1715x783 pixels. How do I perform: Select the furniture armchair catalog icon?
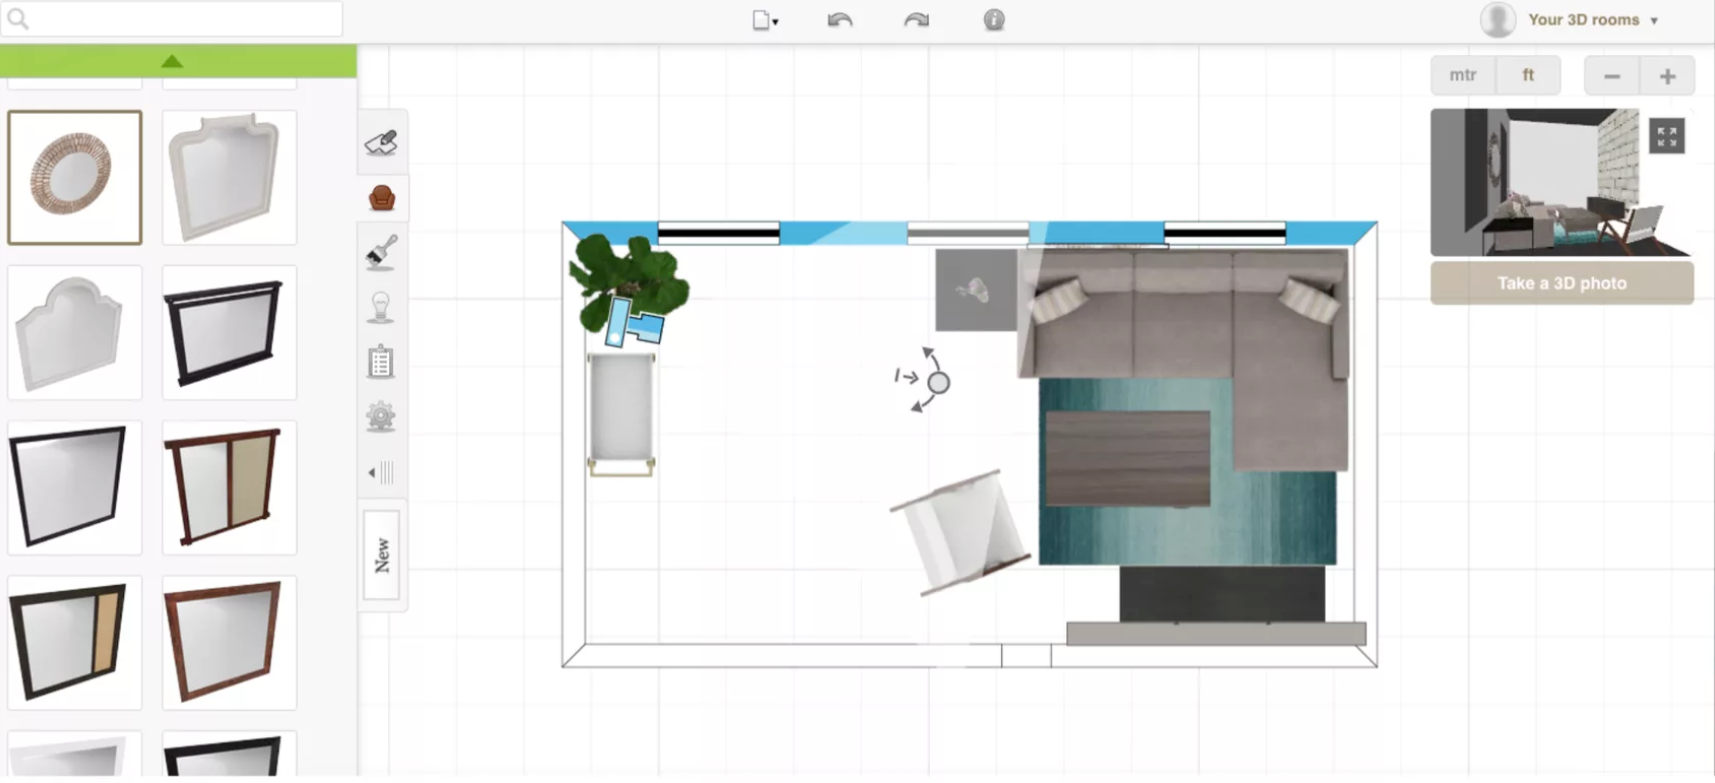[382, 198]
